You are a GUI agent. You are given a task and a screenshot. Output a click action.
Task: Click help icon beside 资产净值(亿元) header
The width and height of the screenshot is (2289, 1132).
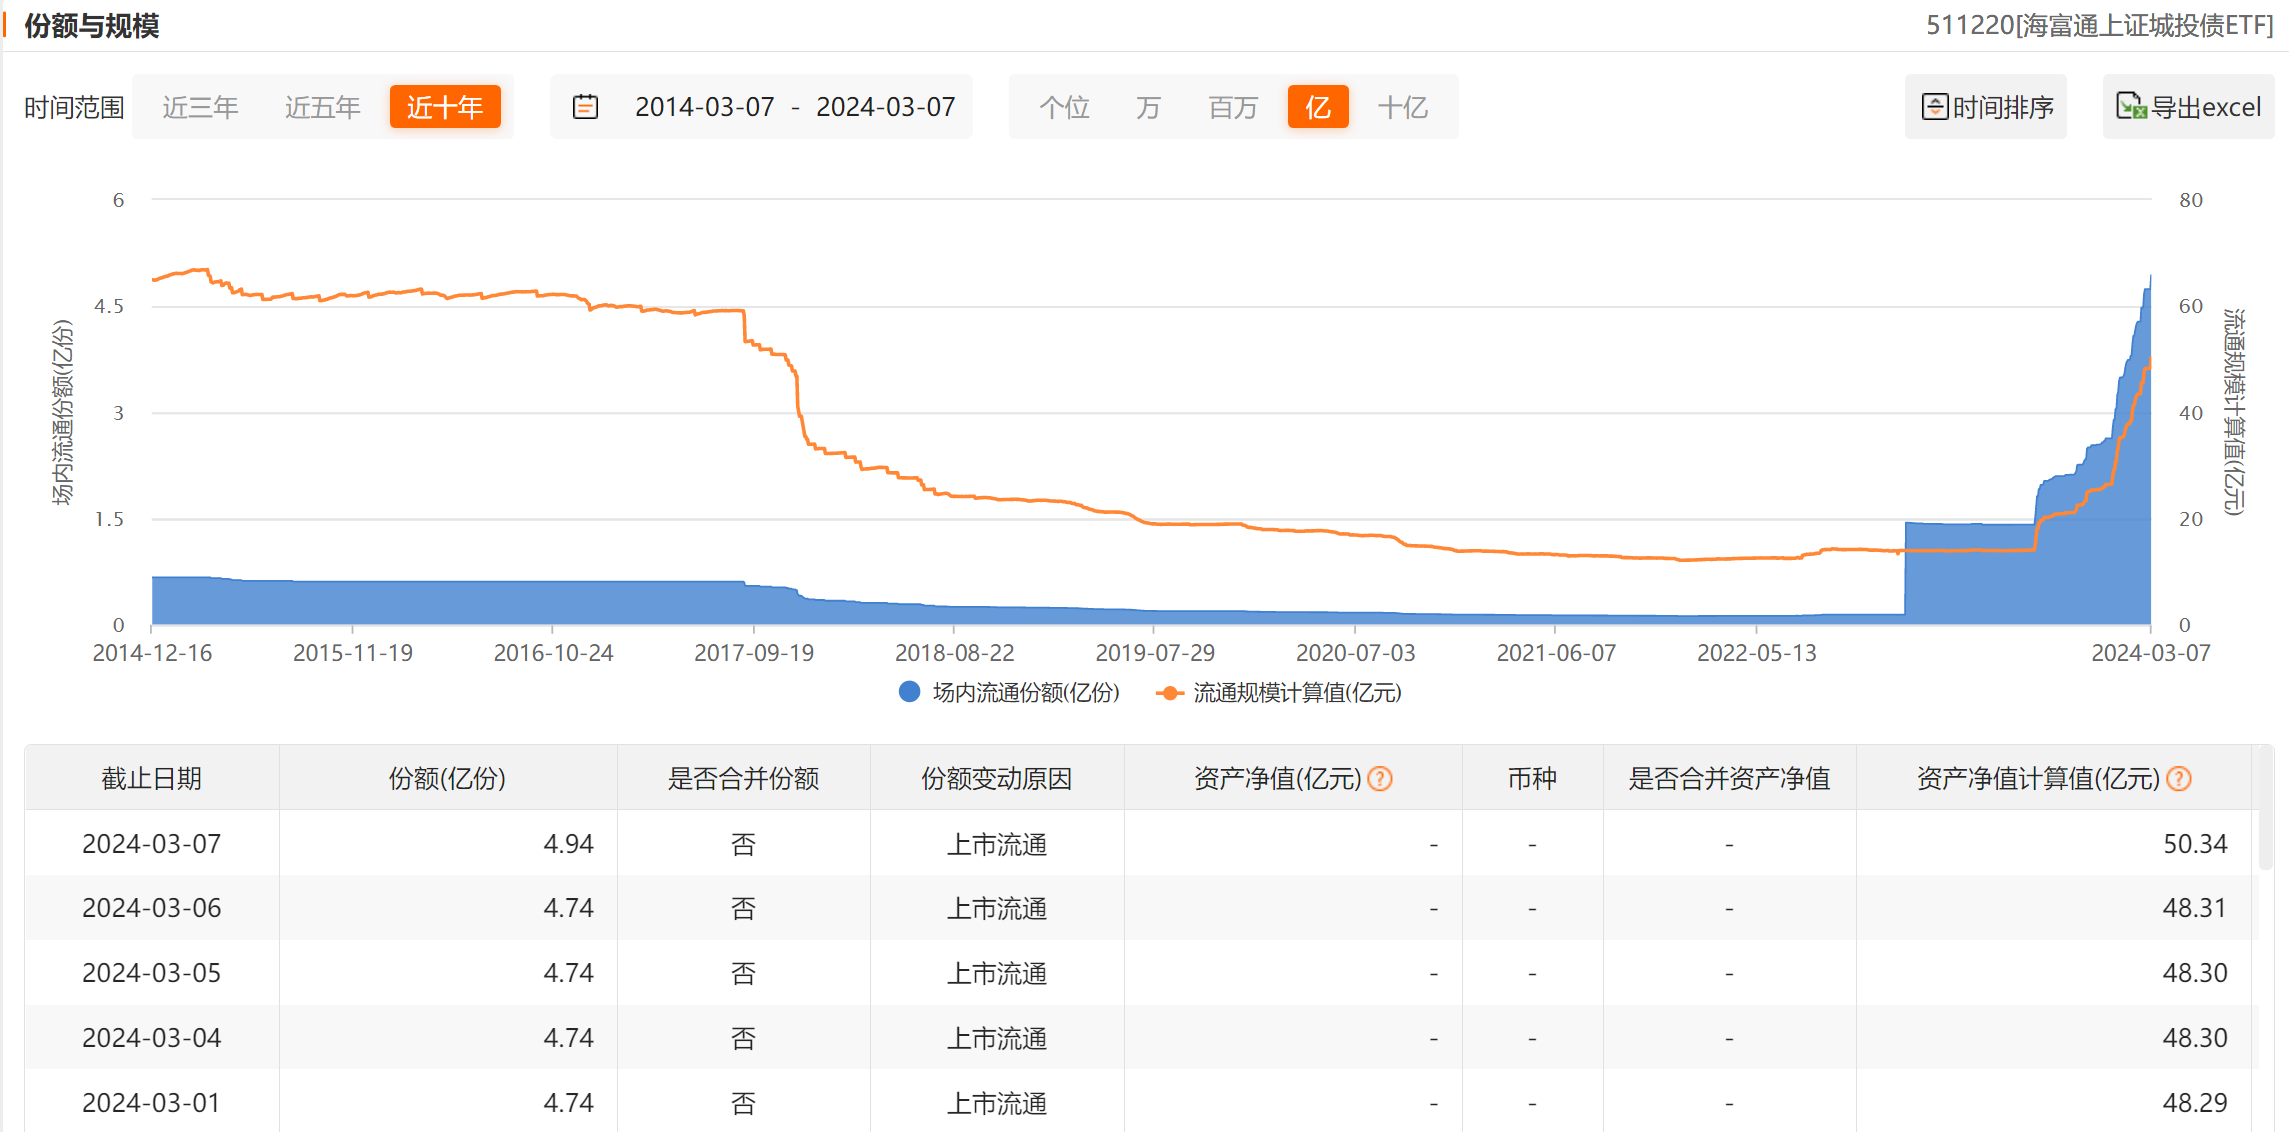click(1380, 779)
